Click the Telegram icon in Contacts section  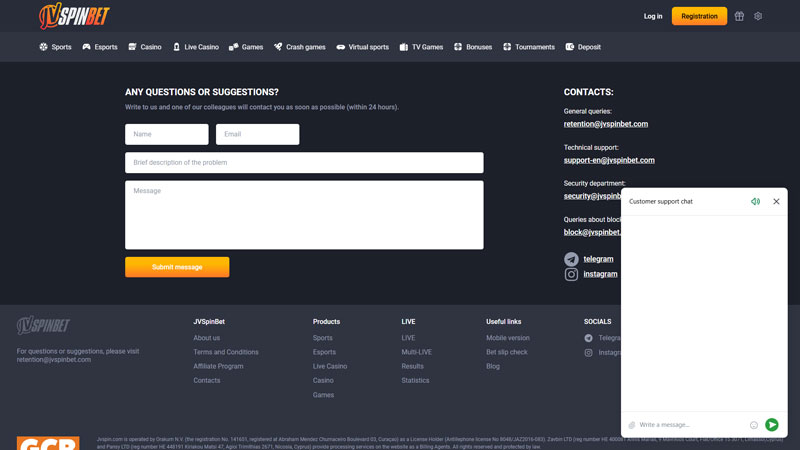(x=571, y=259)
